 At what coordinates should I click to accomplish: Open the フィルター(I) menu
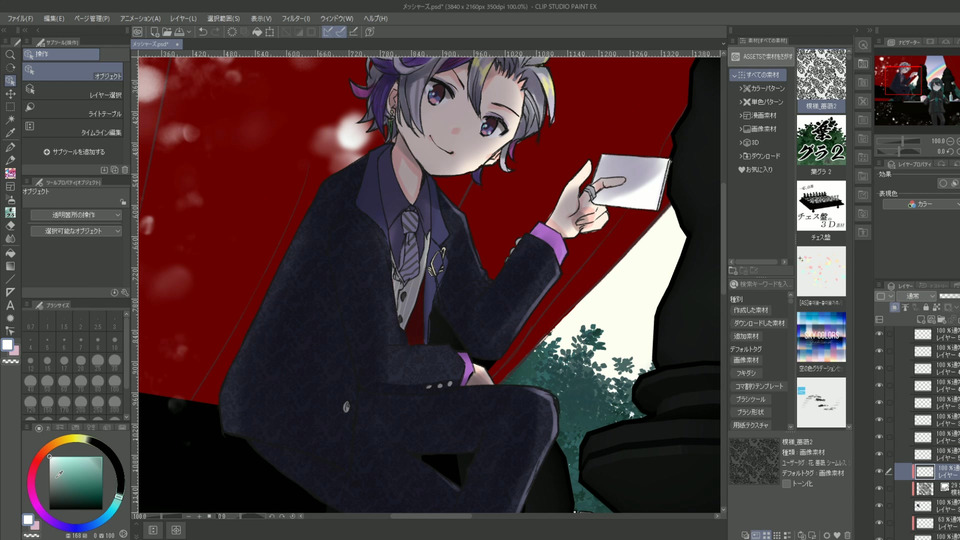point(296,18)
